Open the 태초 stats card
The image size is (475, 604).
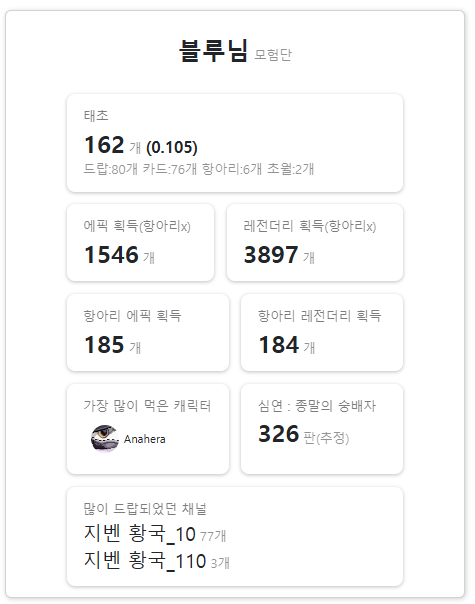coord(235,143)
